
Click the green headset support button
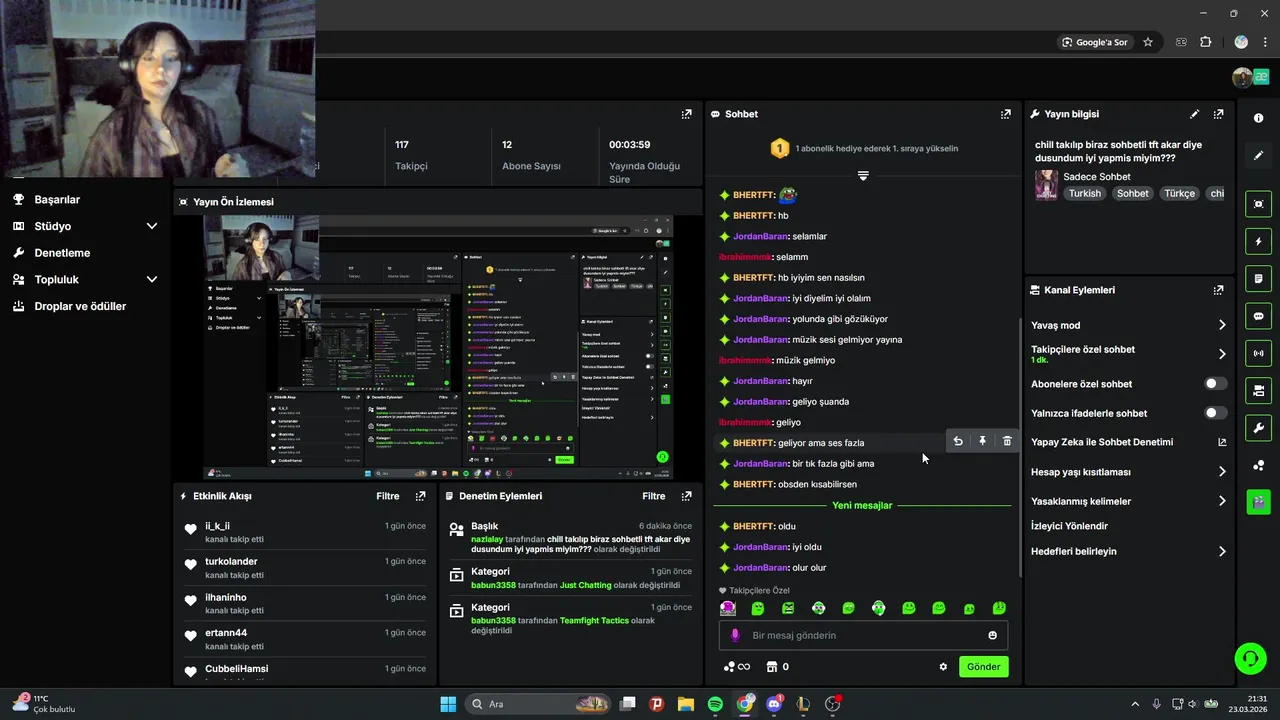click(x=1250, y=658)
